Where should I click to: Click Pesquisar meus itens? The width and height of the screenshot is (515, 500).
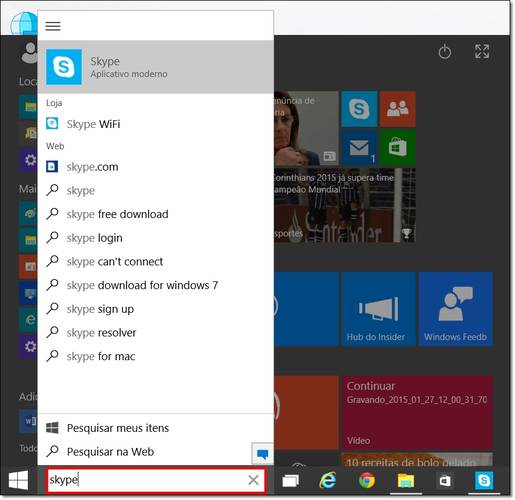156,428
